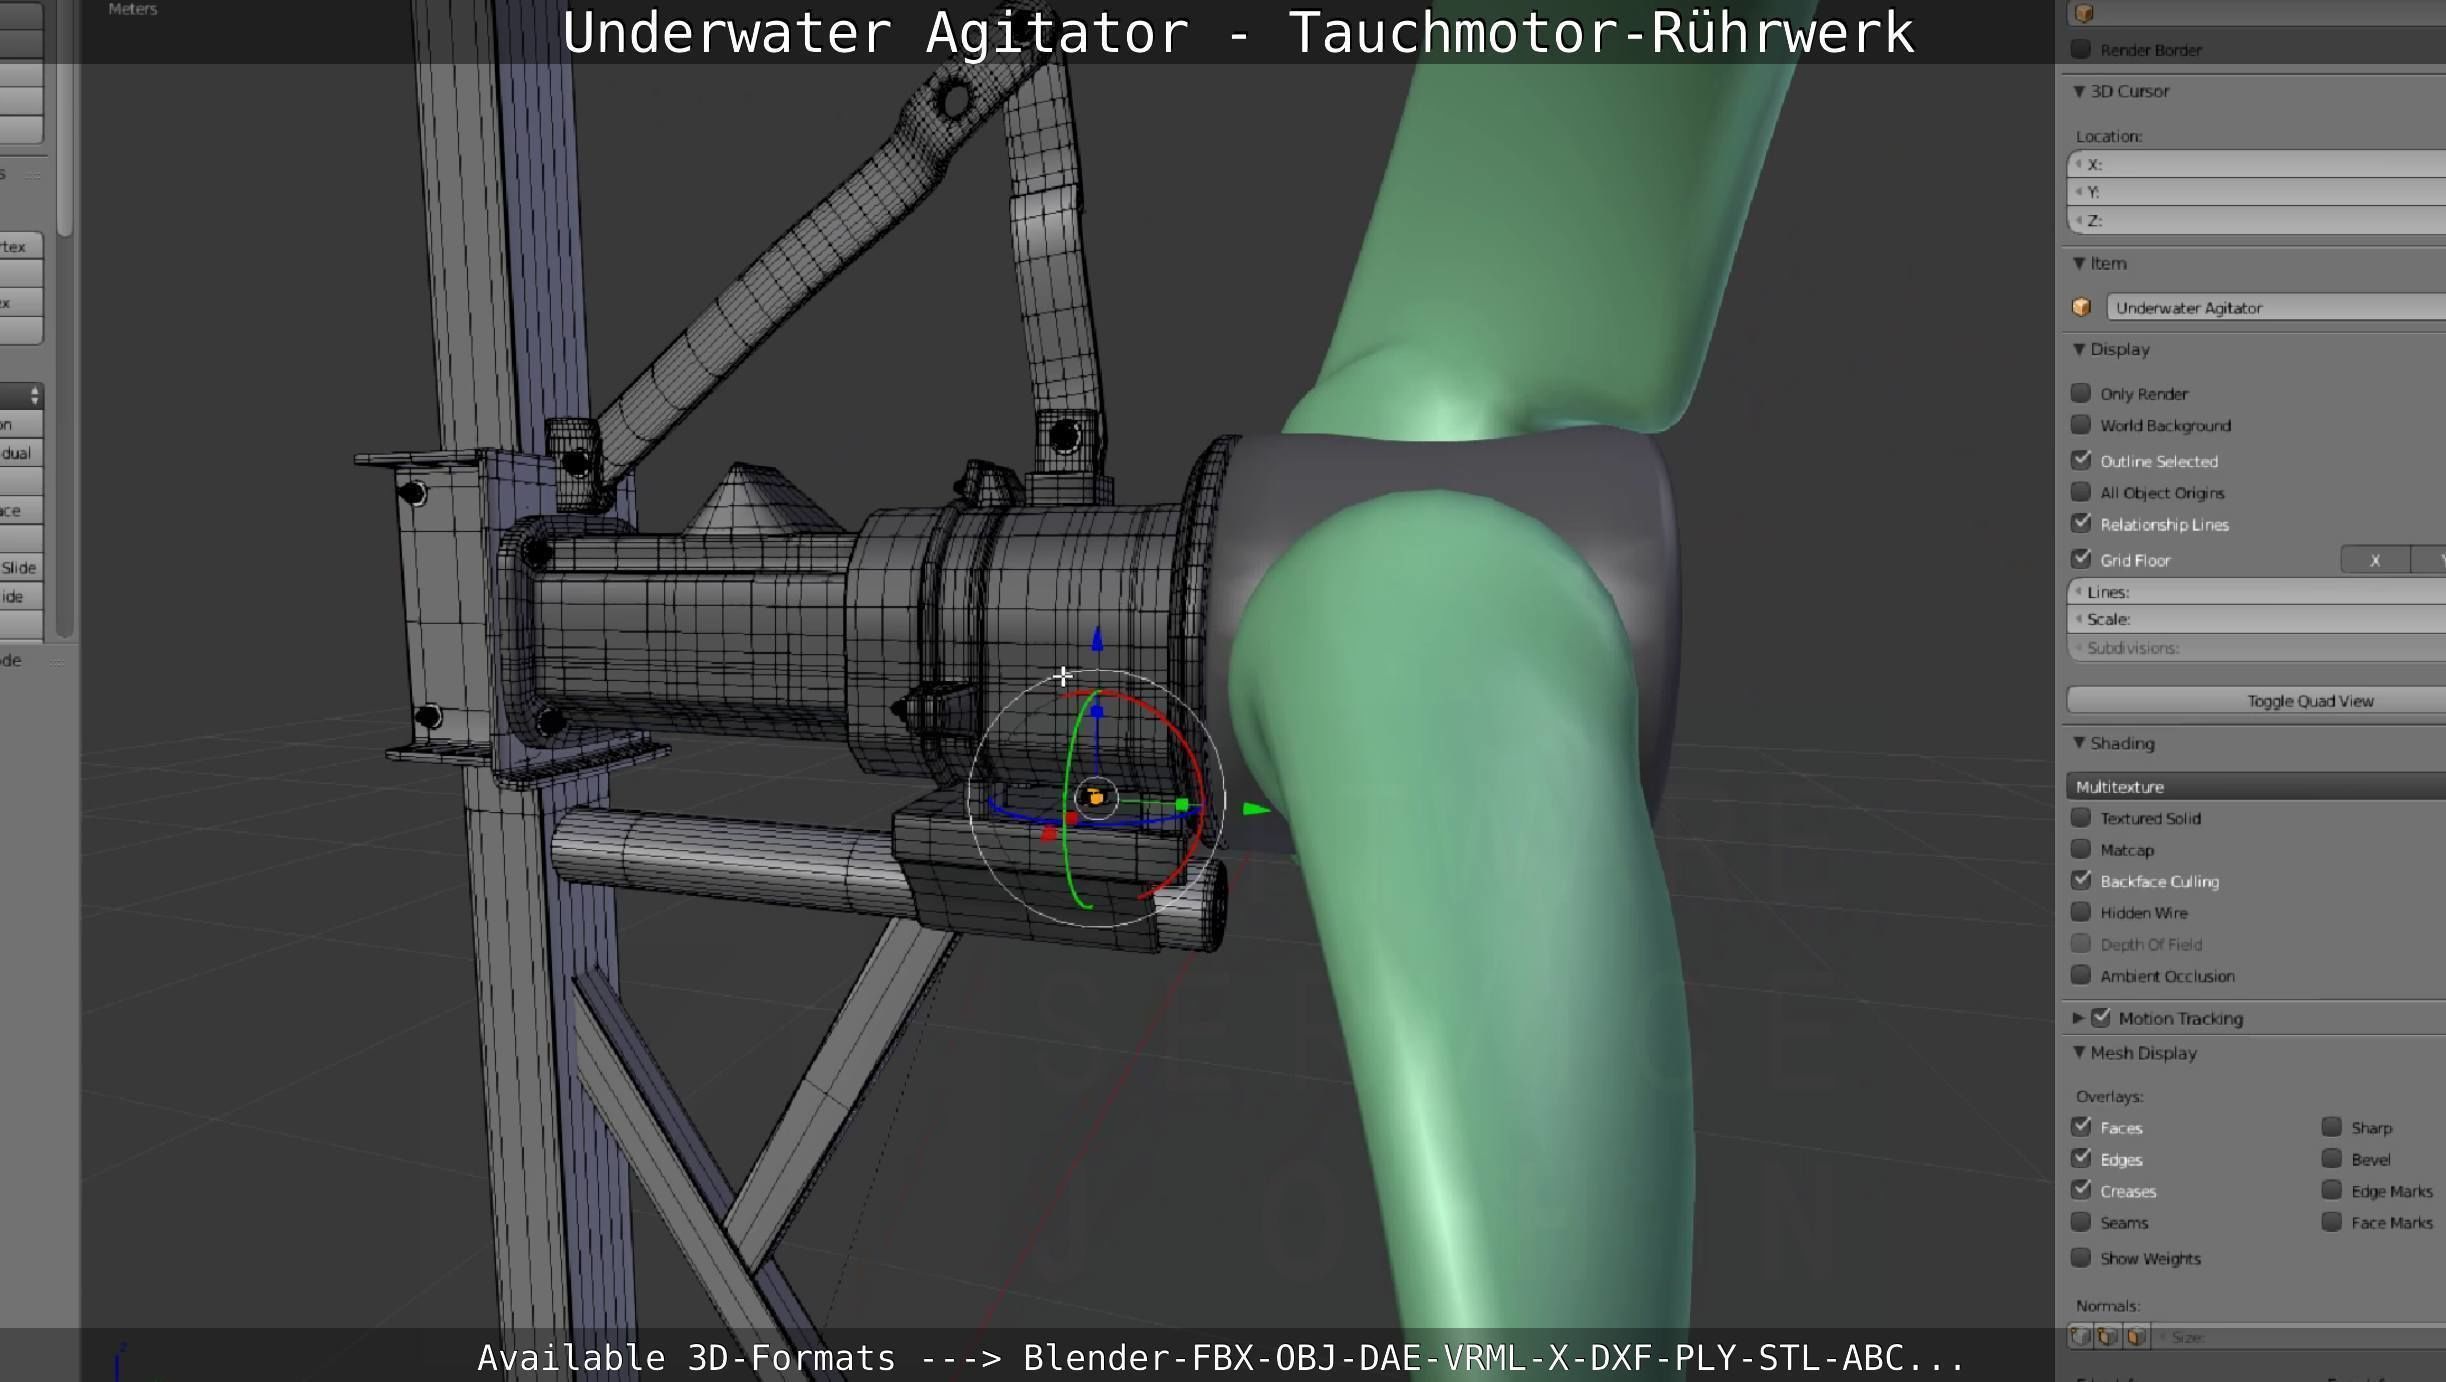Click the Slide button in left tool panel
The width and height of the screenshot is (2446, 1382).
21,567
